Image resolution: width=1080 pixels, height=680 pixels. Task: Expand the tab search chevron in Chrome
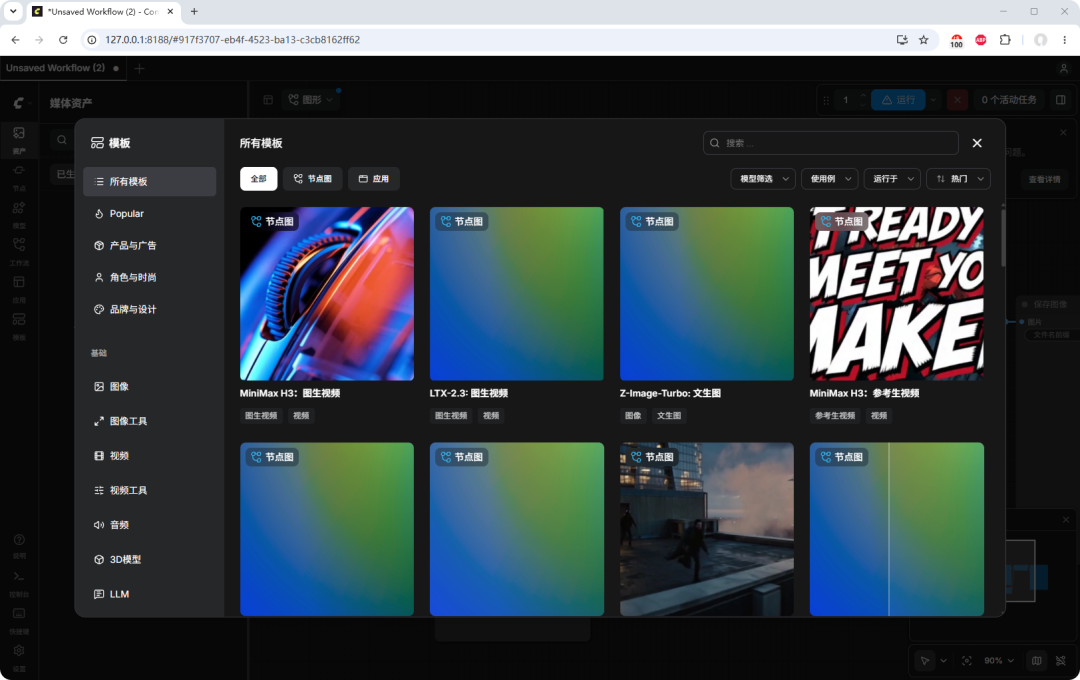[13, 12]
